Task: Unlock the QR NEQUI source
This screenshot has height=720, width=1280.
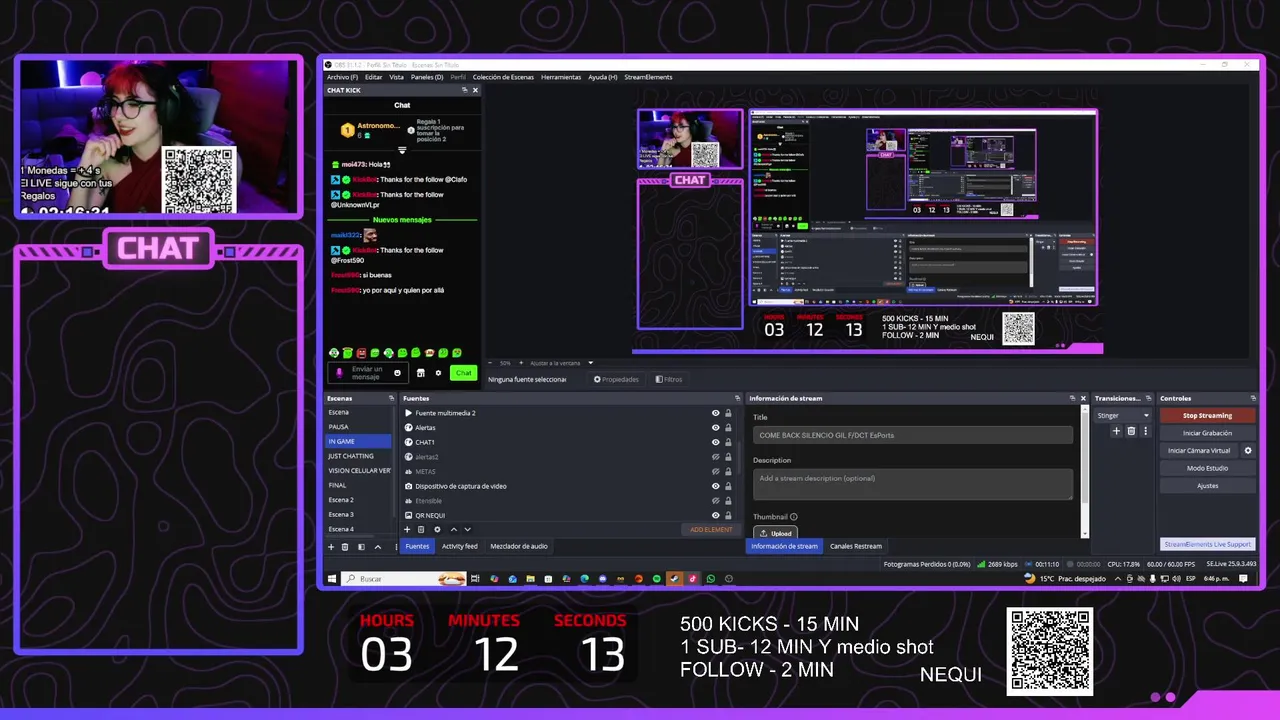Action: (728, 515)
